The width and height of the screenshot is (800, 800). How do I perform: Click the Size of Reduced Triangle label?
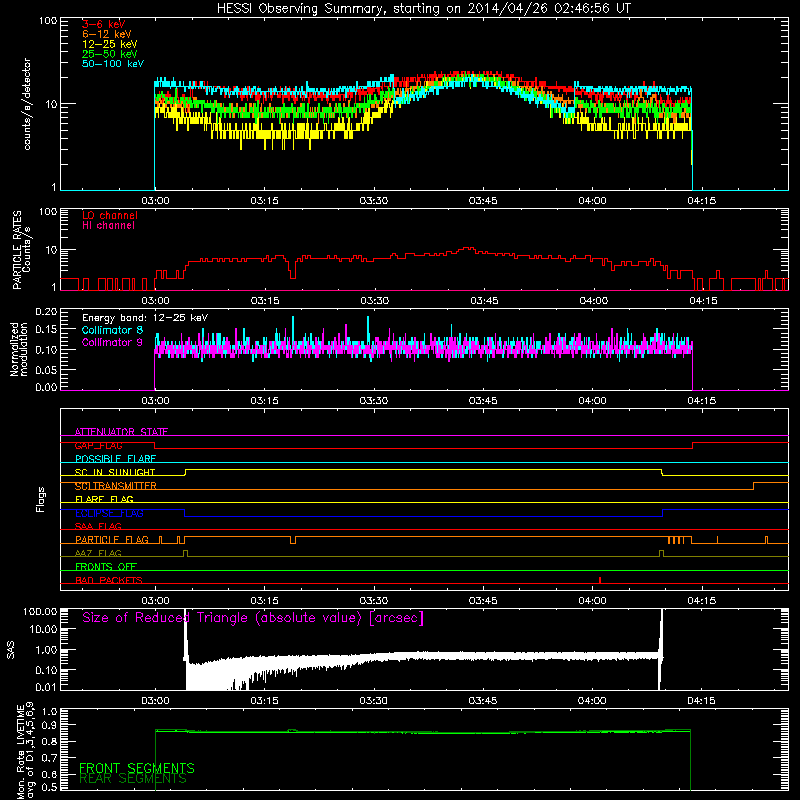coord(253,618)
